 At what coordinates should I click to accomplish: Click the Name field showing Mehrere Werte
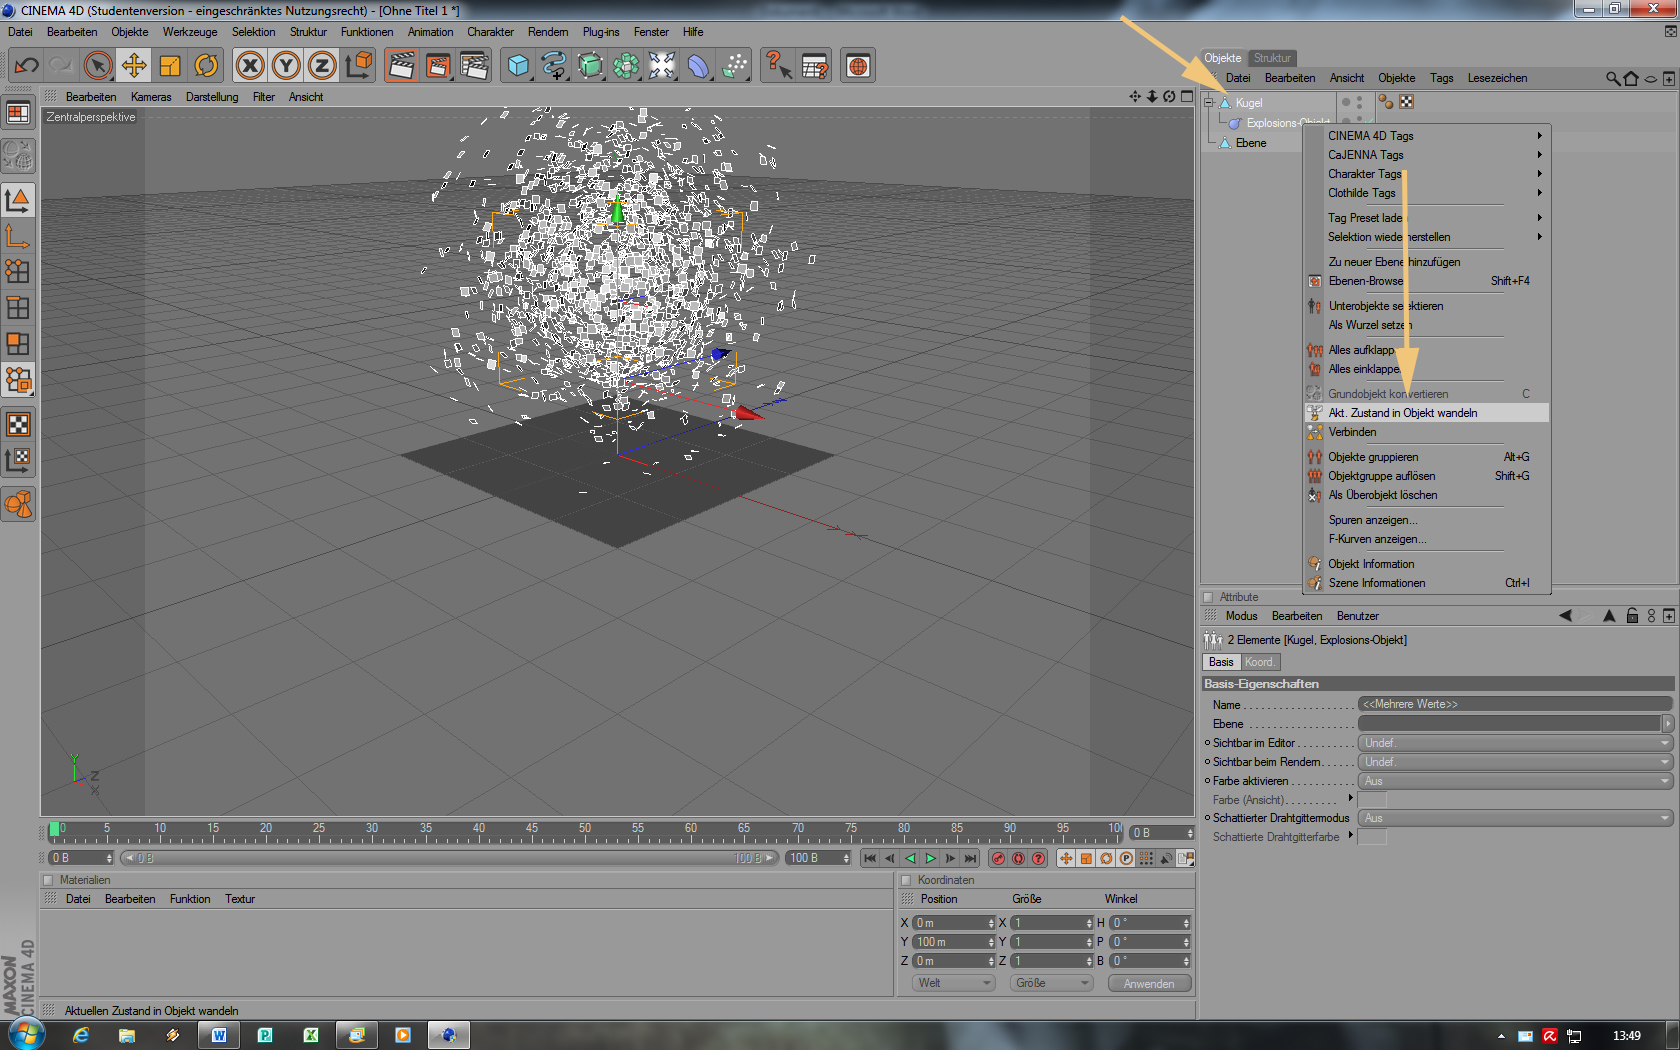1515,704
